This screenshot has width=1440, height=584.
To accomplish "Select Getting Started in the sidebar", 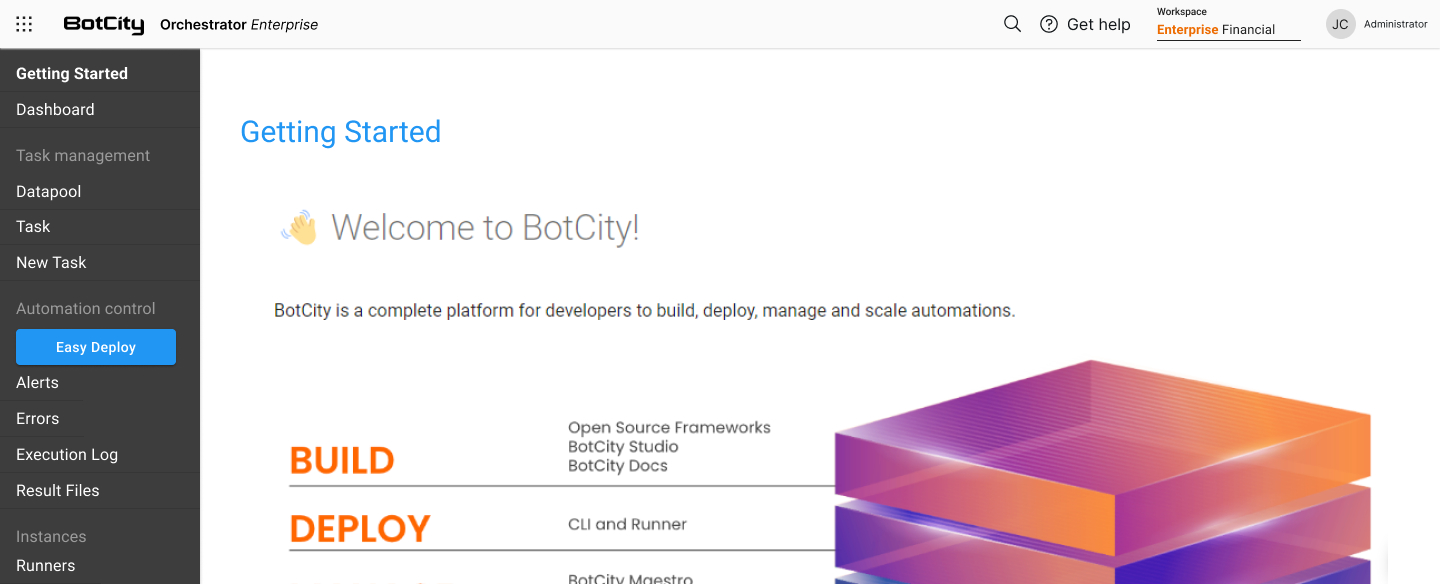I will click(72, 74).
